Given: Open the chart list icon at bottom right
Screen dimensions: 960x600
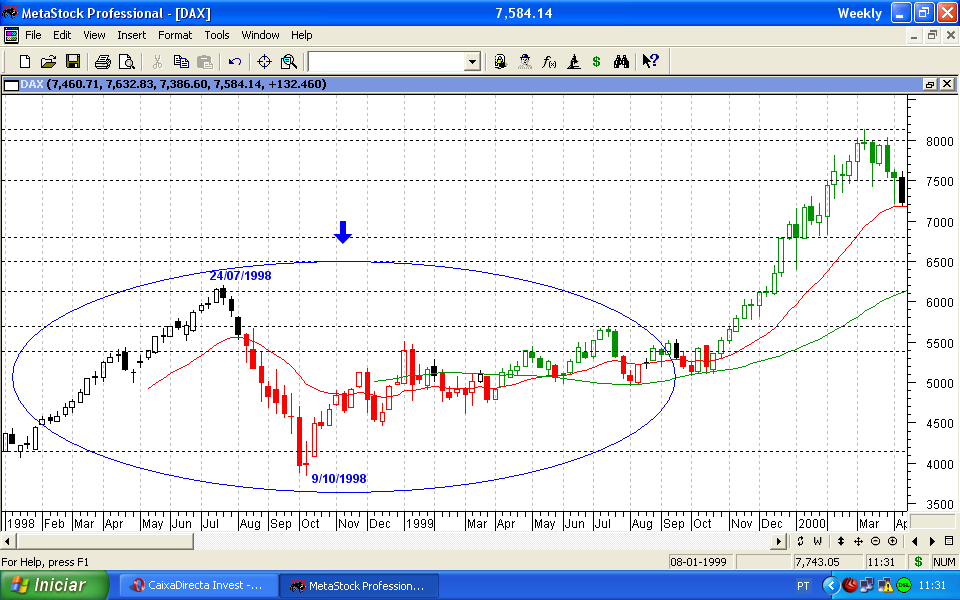Looking at the screenshot, I should click(949, 541).
